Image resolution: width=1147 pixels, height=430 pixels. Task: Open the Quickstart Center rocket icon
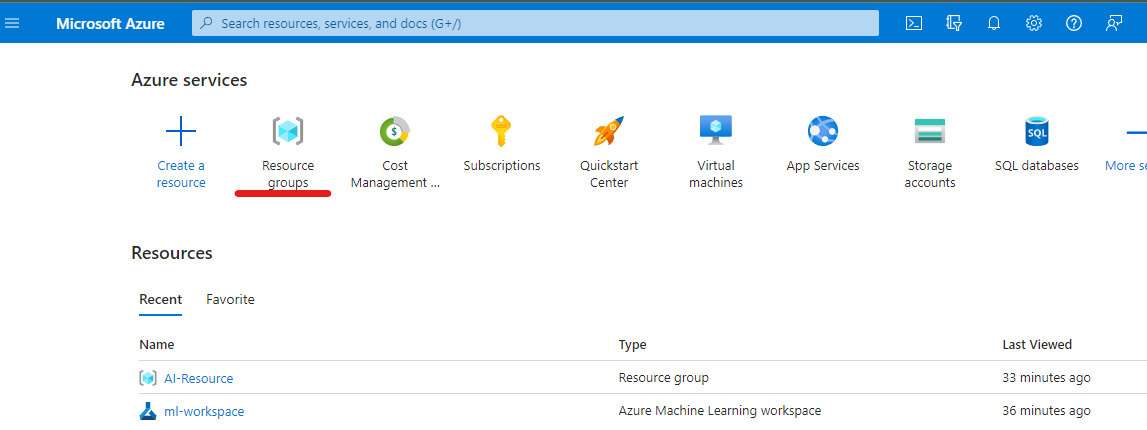click(609, 132)
